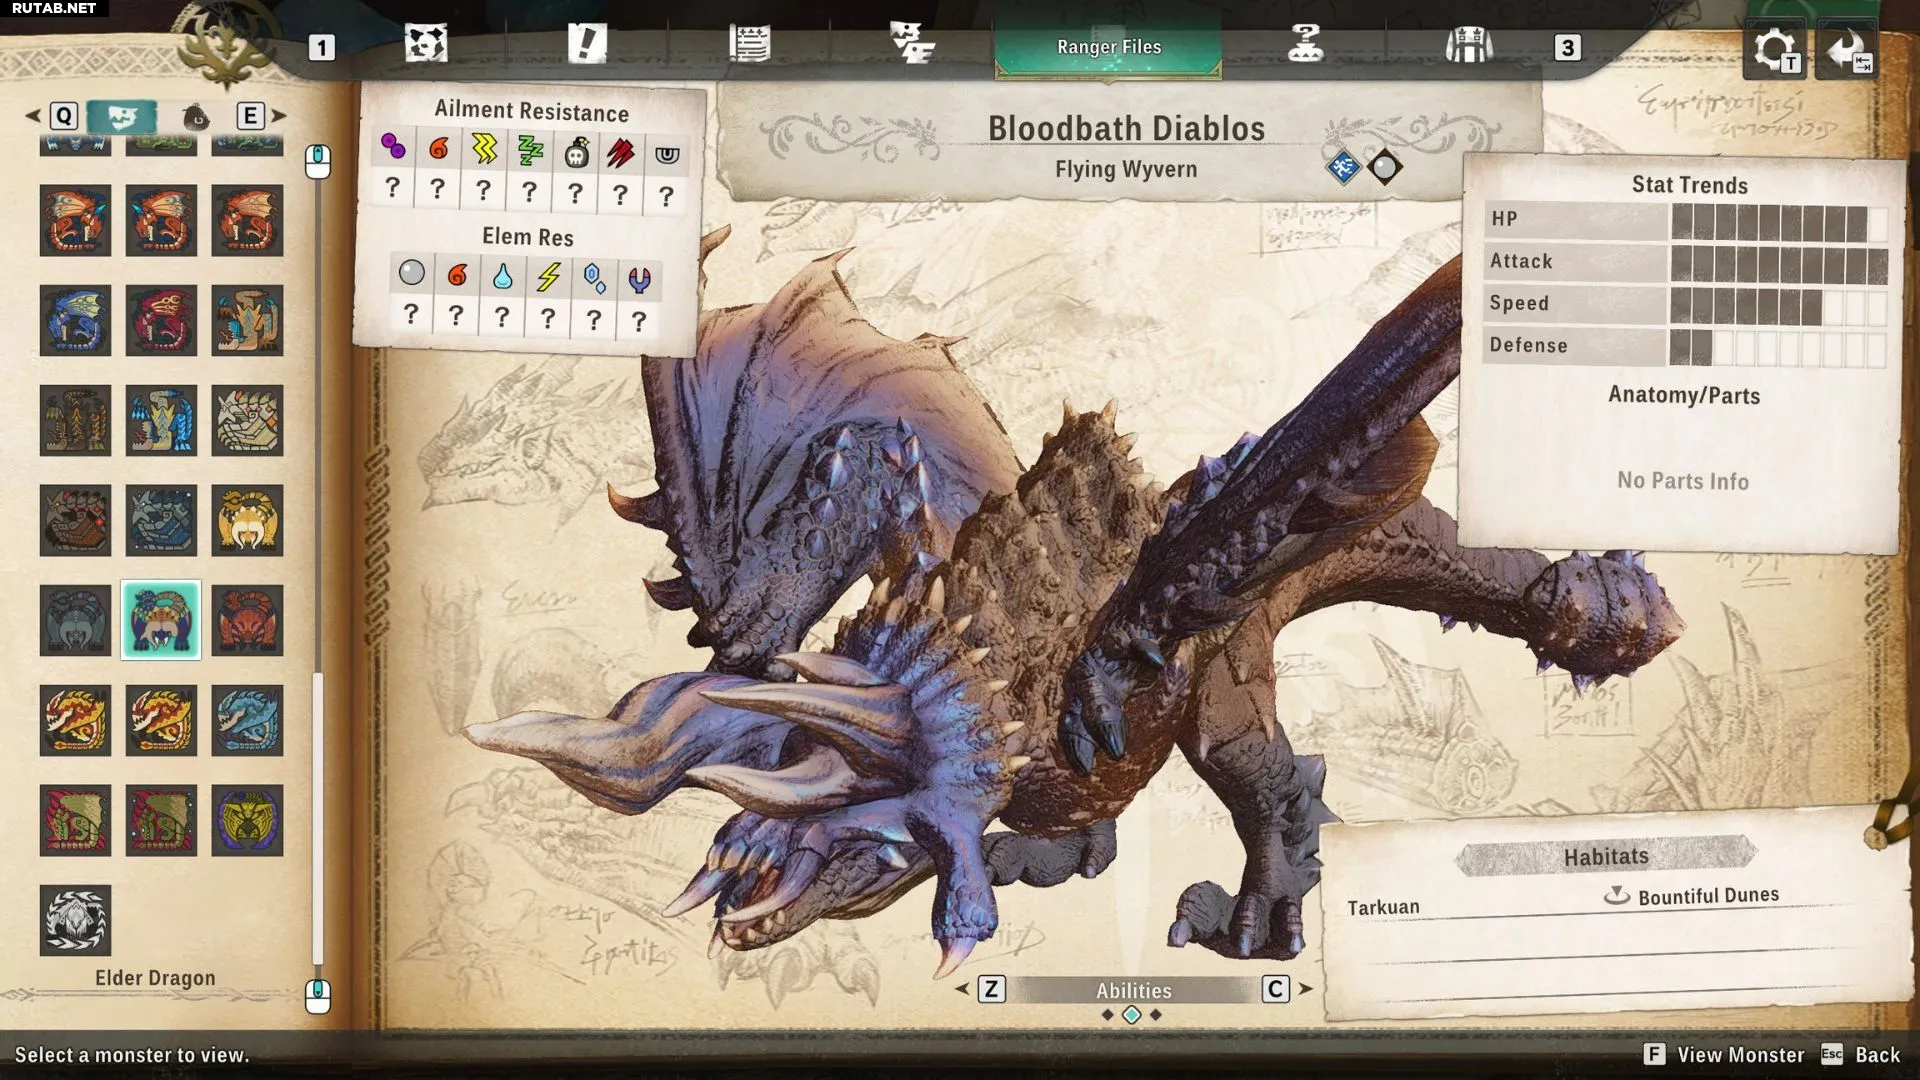Select the item pouch category icon
This screenshot has width=1920, height=1080.
tap(196, 117)
